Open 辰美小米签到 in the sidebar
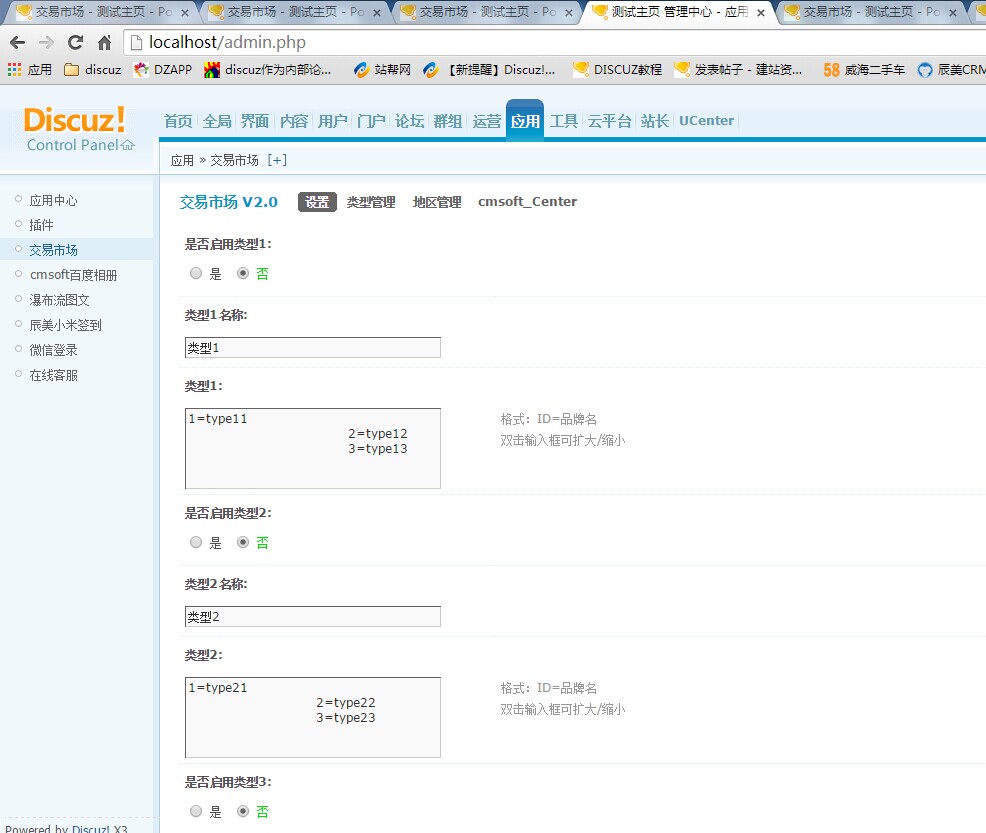The height and width of the screenshot is (833, 986). pos(65,325)
